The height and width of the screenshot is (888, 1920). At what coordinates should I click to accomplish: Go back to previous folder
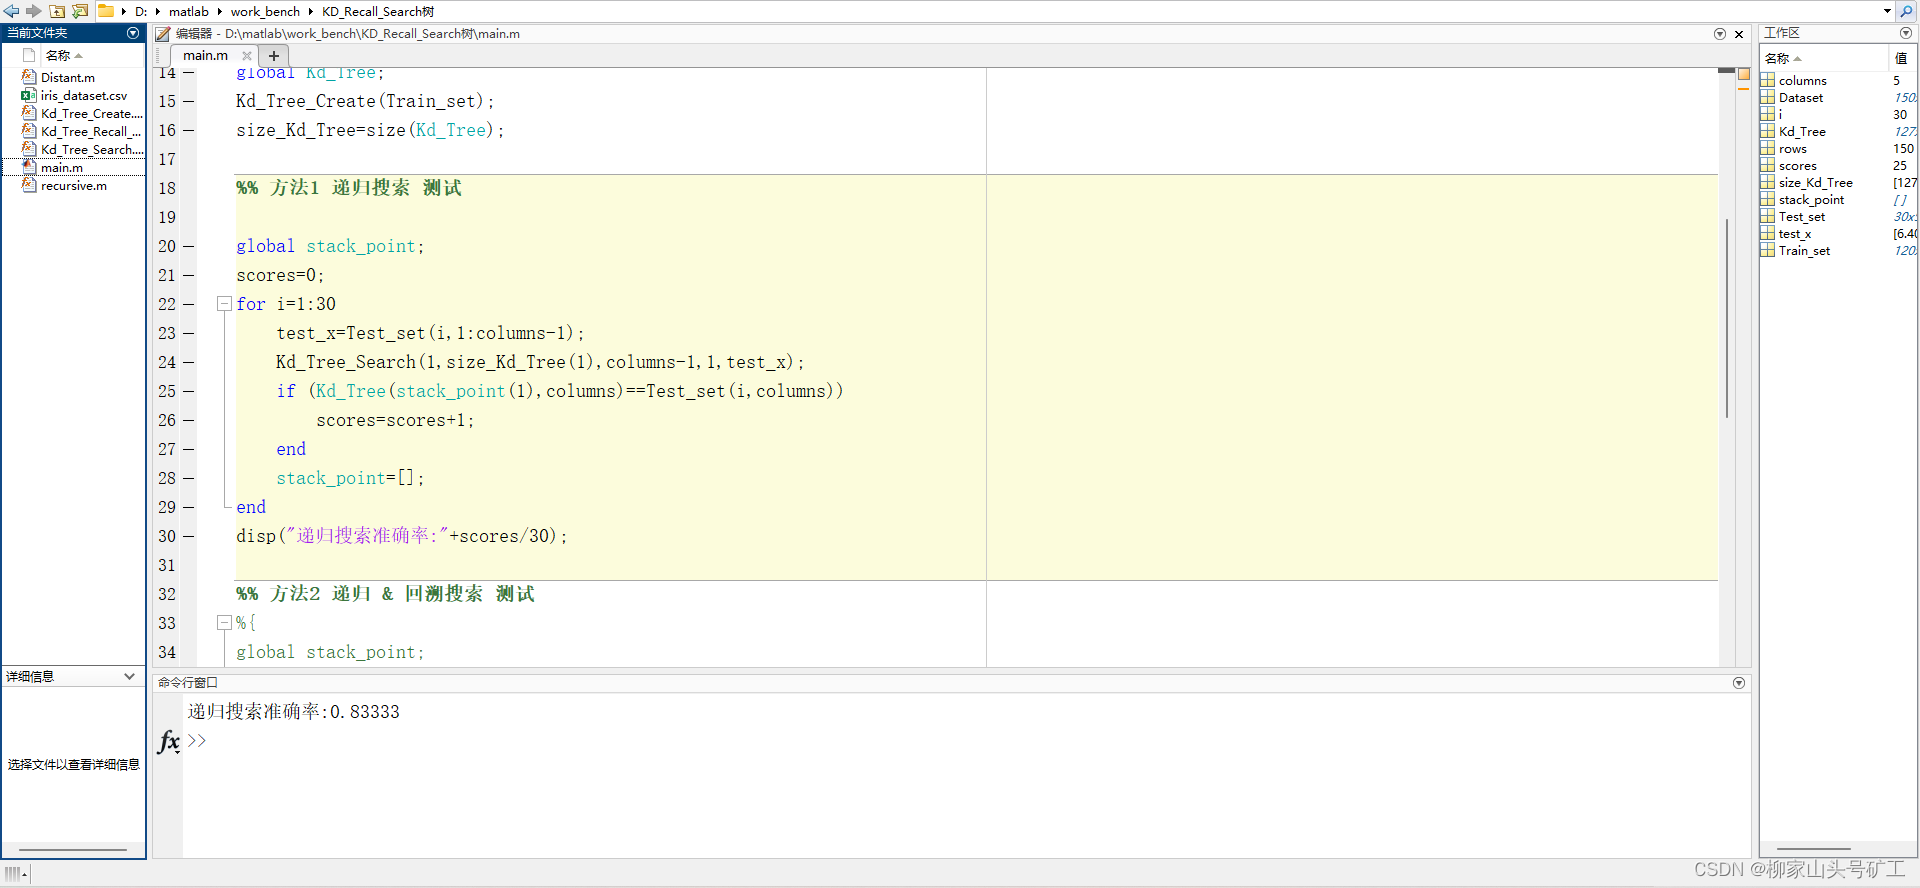pyautogui.click(x=11, y=11)
